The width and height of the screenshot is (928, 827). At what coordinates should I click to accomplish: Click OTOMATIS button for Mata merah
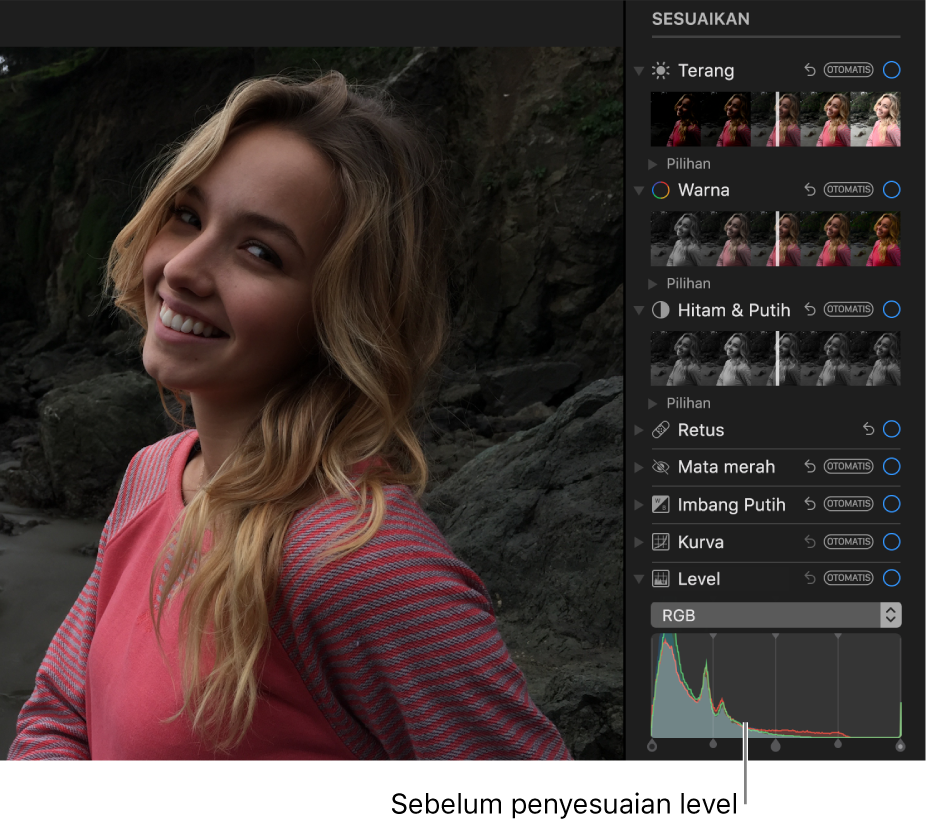848,467
